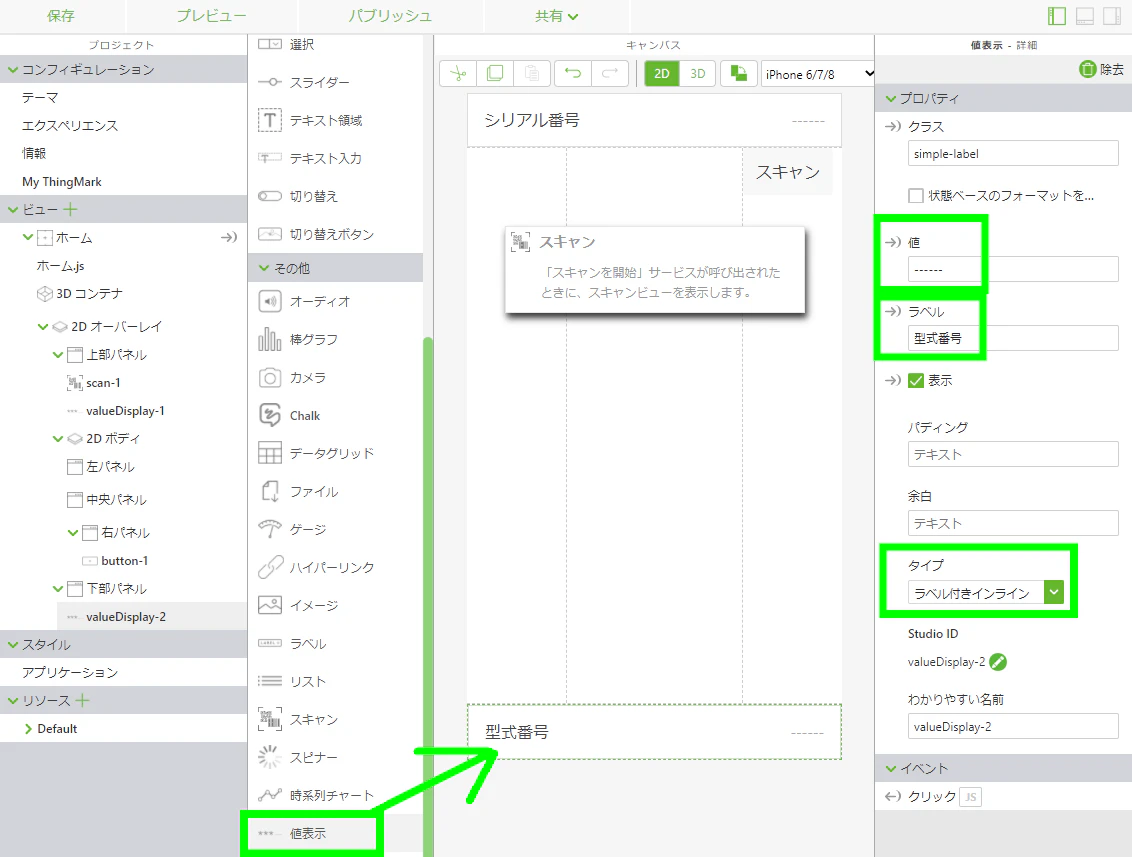
Task: Add a view with the ビュー plus icon
Action: [x=70, y=209]
